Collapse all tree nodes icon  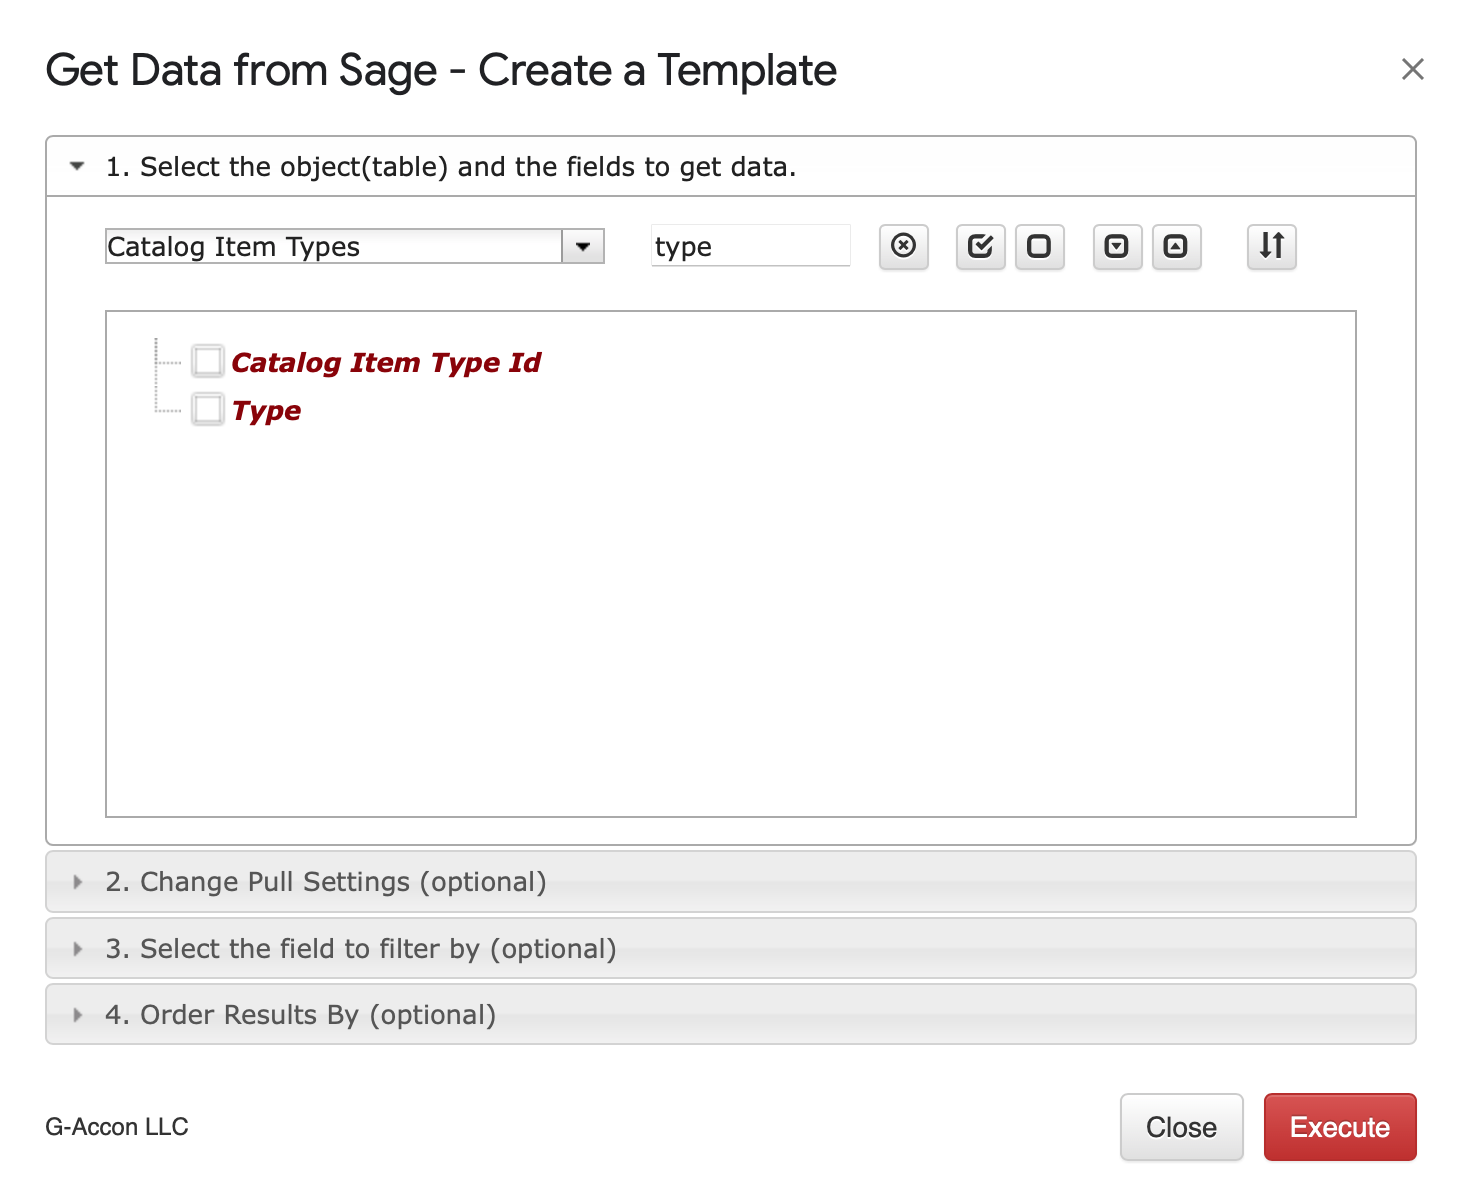tap(1176, 246)
